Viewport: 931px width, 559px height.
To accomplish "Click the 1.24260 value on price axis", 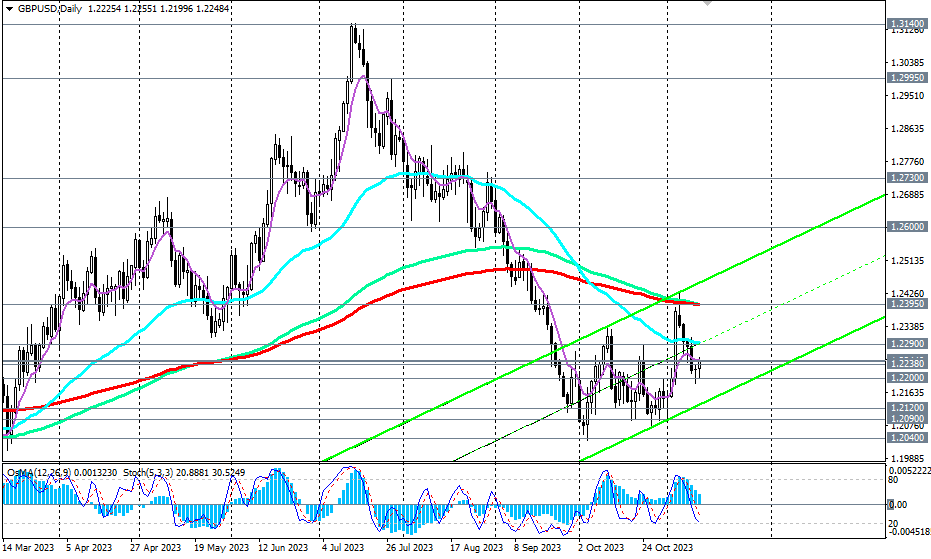I will [x=908, y=293].
